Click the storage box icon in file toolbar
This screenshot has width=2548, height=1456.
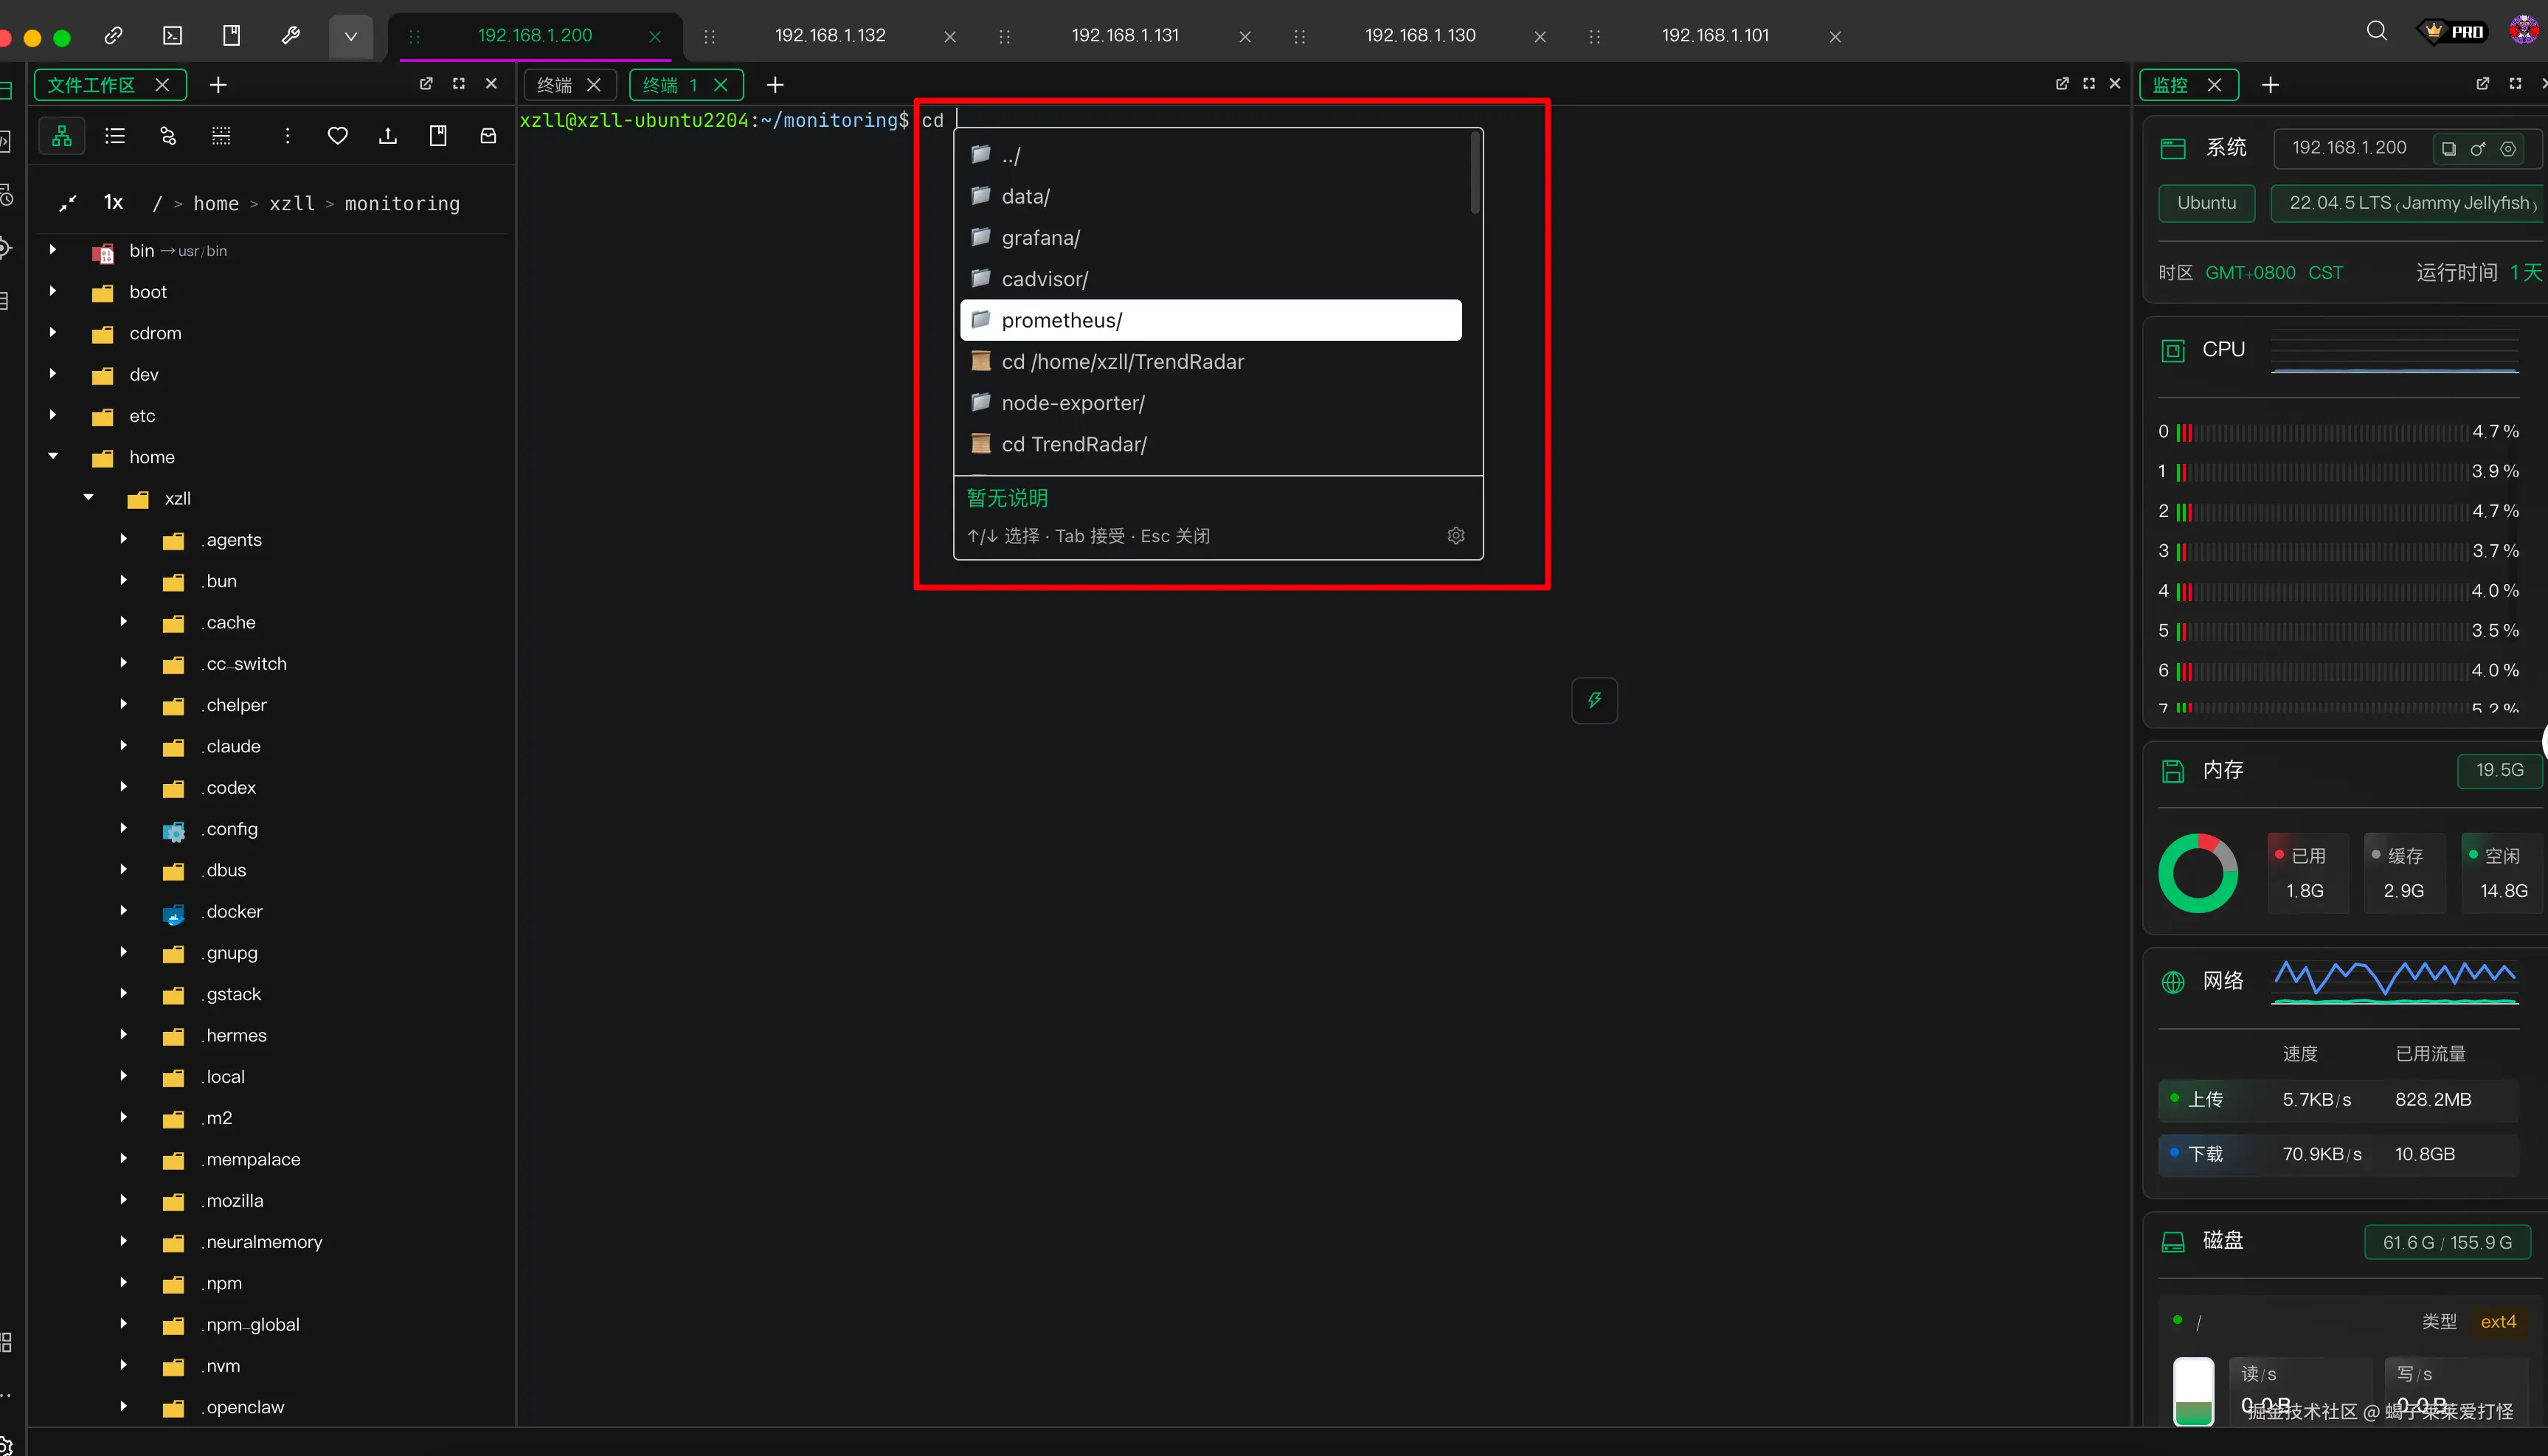click(x=488, y=136)
